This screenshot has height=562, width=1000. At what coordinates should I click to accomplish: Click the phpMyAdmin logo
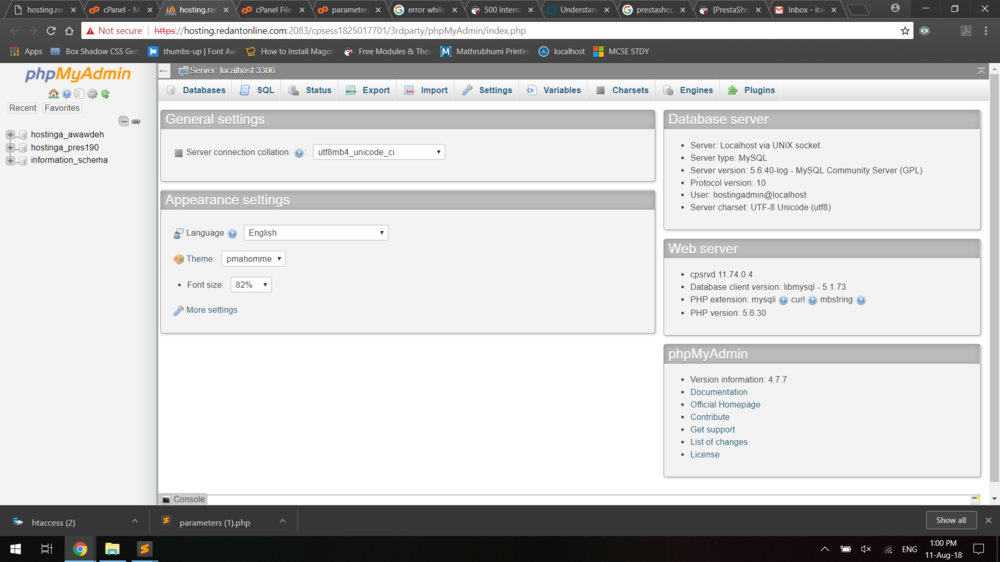click(78, 74)
